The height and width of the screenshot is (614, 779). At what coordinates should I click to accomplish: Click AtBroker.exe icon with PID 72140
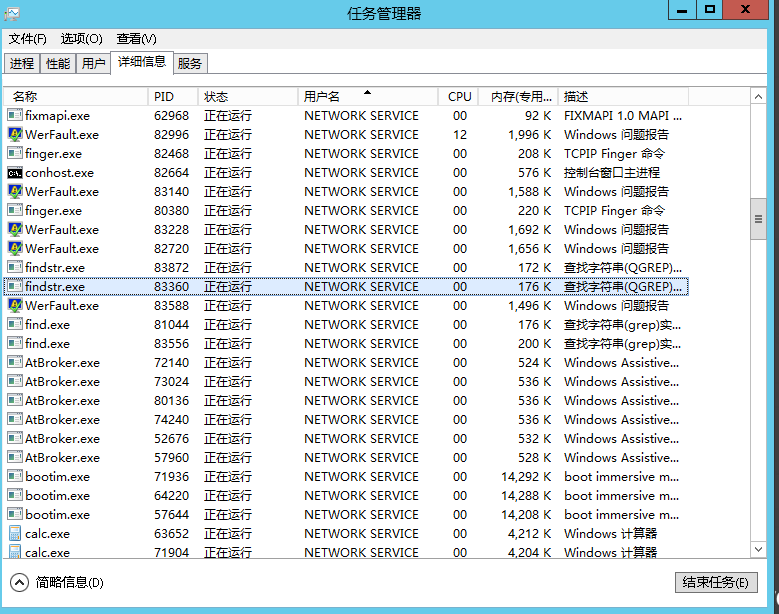click(x=15, y=362)
